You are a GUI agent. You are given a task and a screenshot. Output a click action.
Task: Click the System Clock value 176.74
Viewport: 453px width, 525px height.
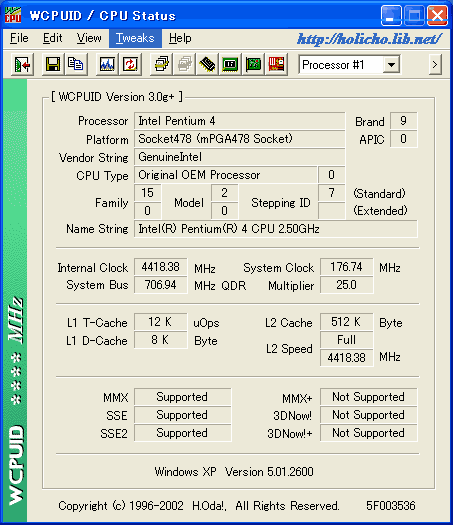(x=347, y=267)
